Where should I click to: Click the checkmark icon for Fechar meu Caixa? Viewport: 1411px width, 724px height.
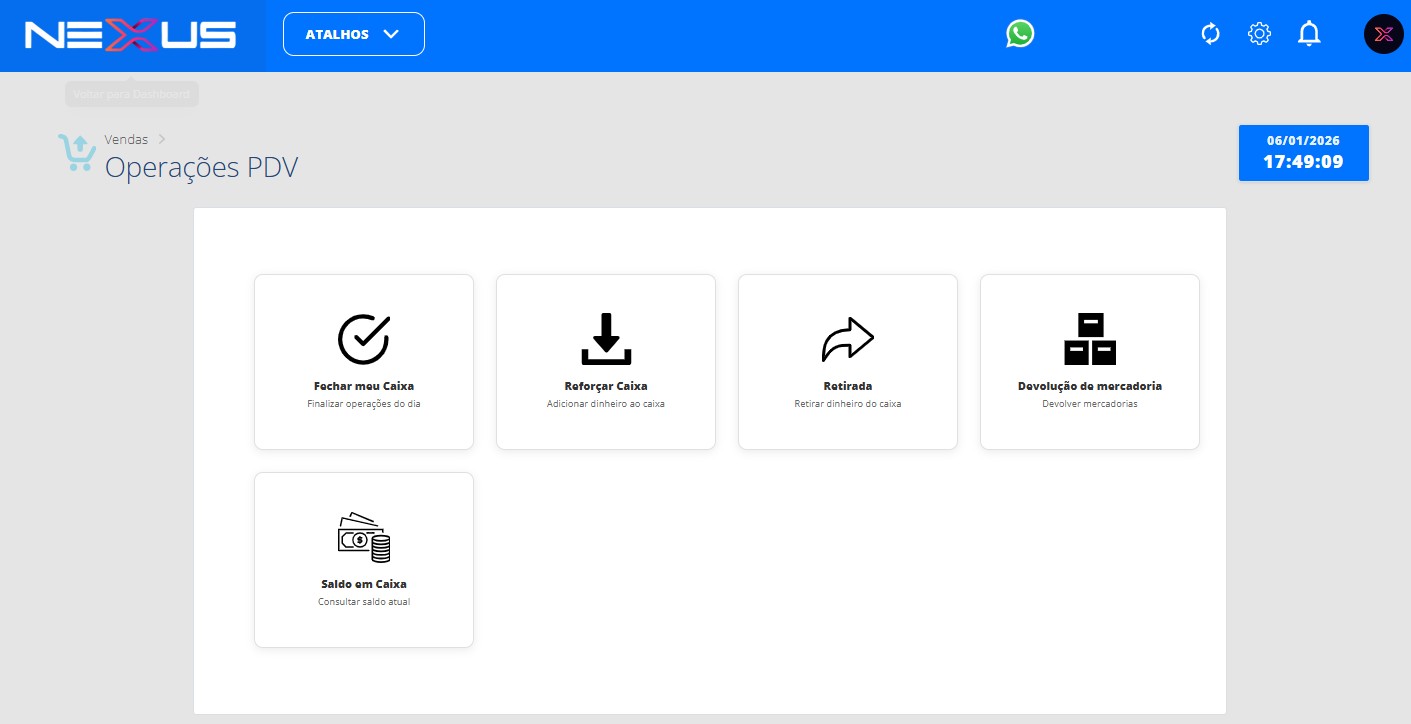coord(364,339)
